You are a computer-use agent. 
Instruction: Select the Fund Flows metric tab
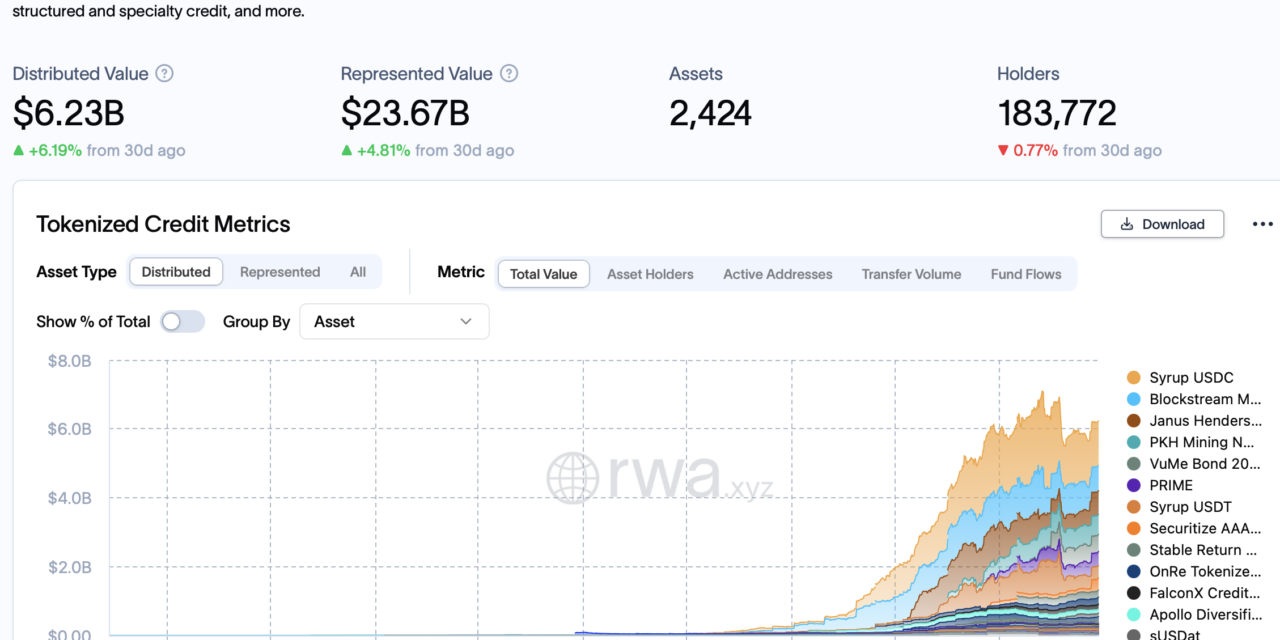tap(1026, 274)
